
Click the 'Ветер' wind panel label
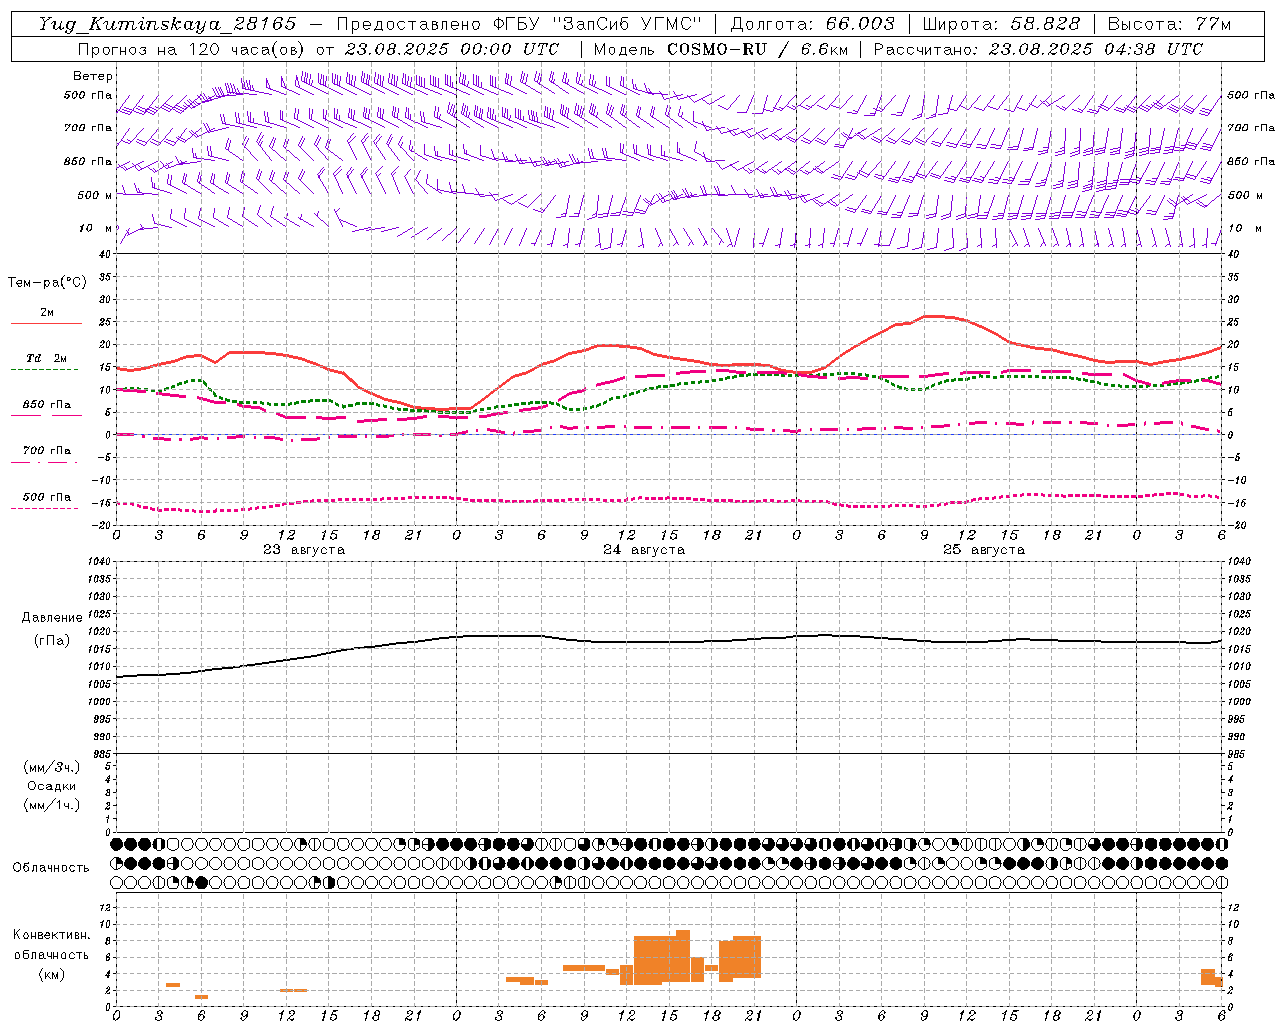pos(93,76)
